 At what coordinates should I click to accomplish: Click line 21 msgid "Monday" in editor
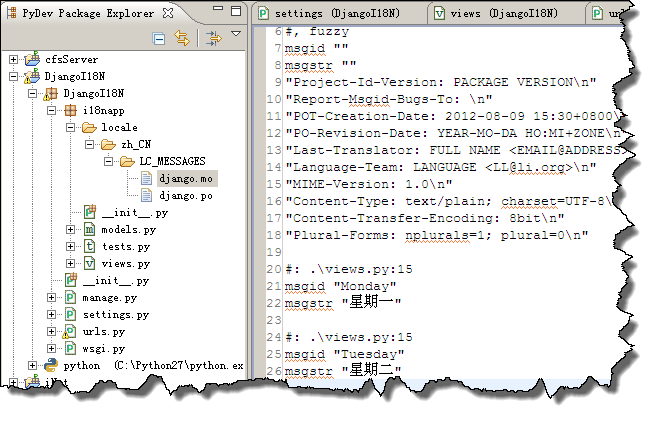pos(340,286)
